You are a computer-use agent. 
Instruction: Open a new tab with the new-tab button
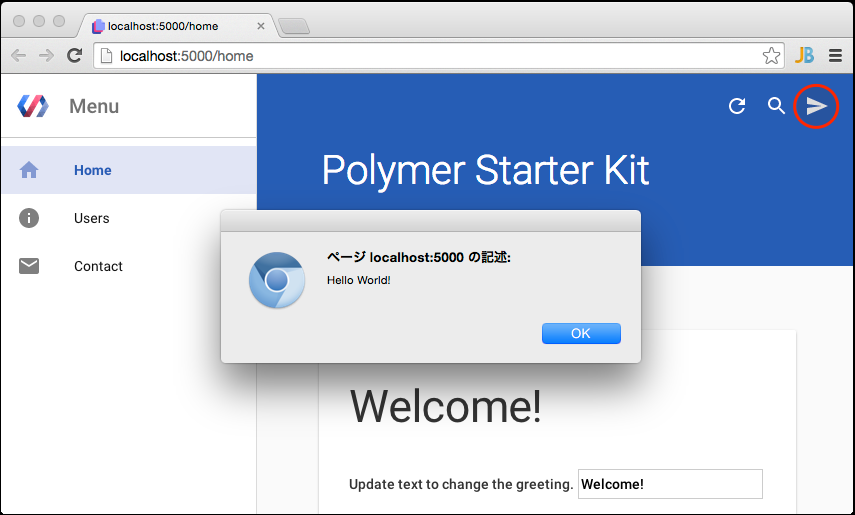[x=294, y=26]
